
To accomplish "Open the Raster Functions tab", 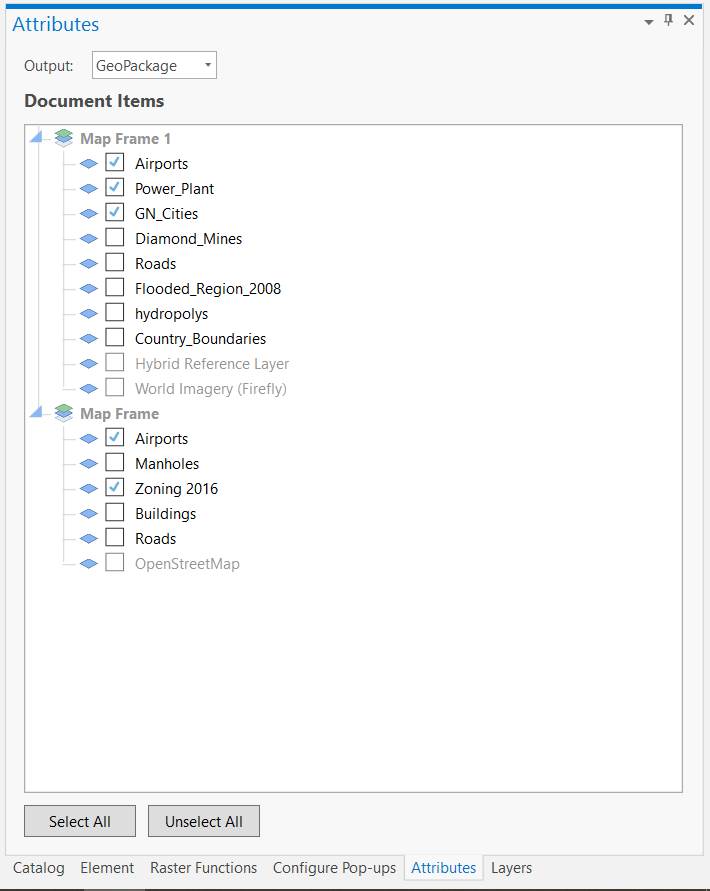I will point(204,868).
